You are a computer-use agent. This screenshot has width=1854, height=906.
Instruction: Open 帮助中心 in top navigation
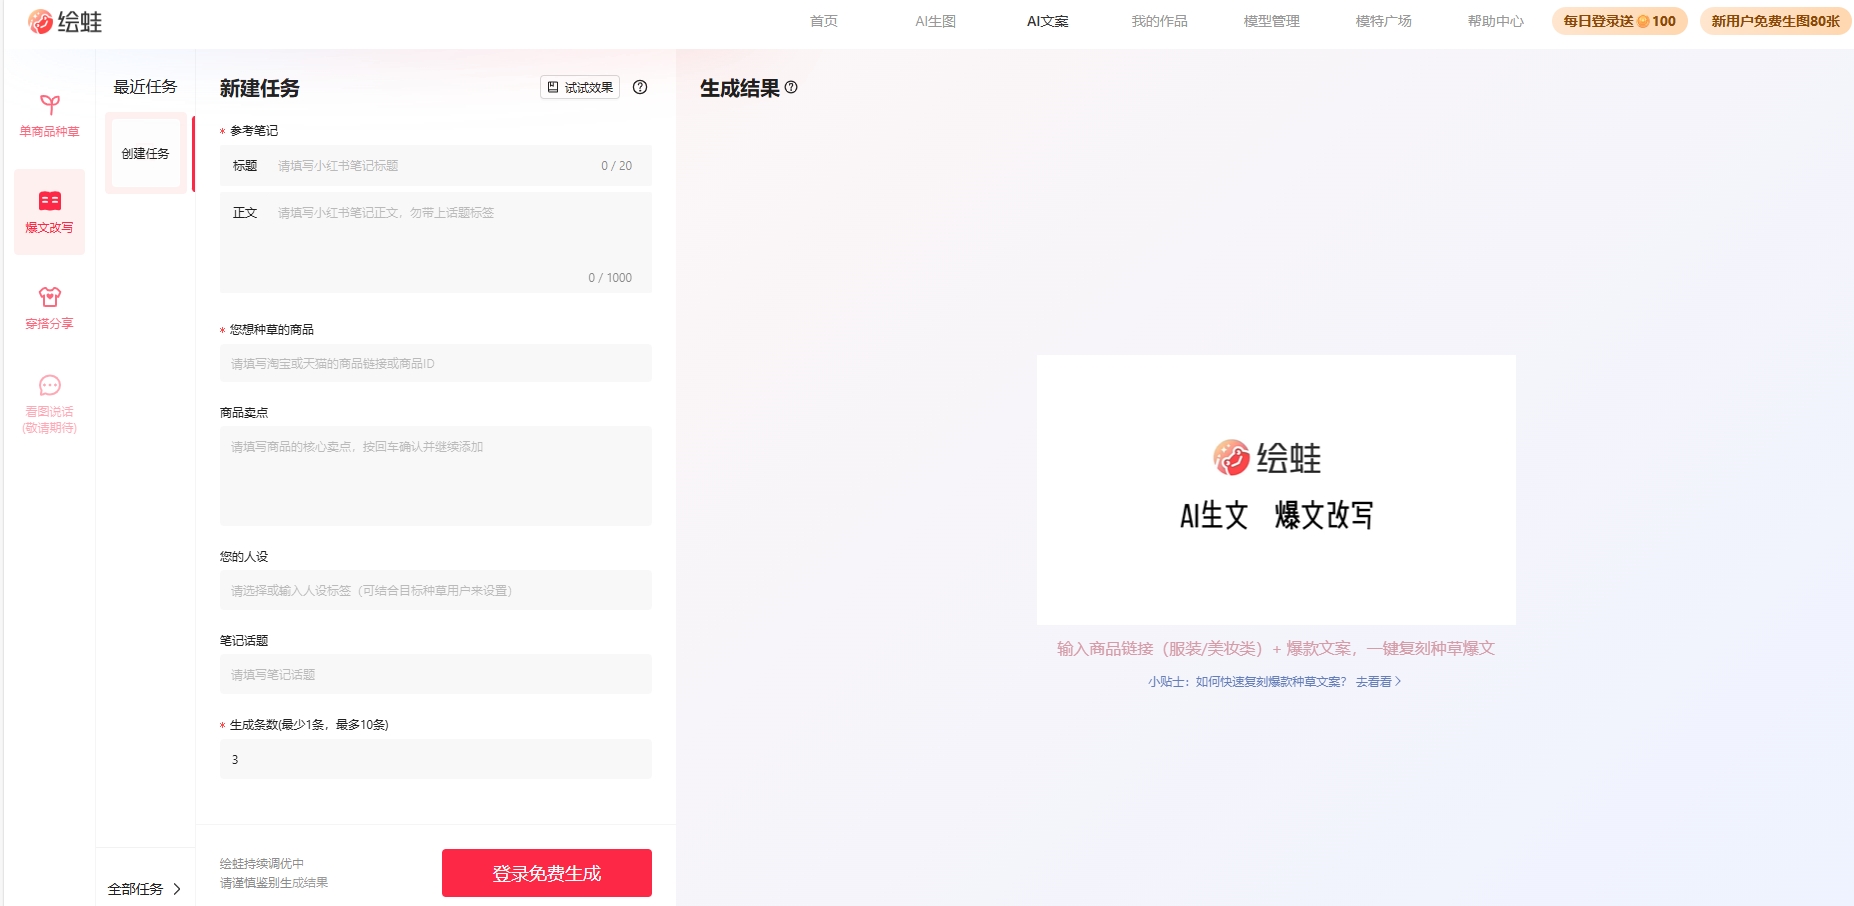click(x=1496, y=21)
